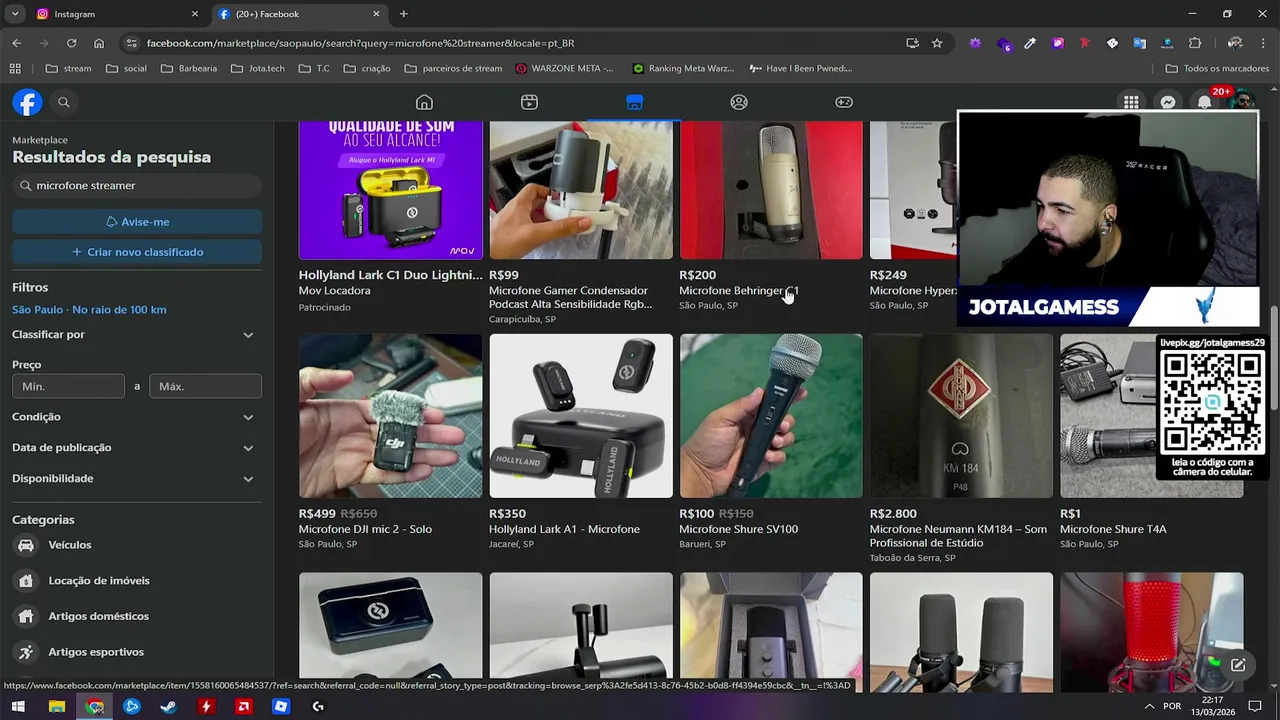Open the tab search dropdown arrow
Viewport: 1280px width, 720px height.
point(15,14)
